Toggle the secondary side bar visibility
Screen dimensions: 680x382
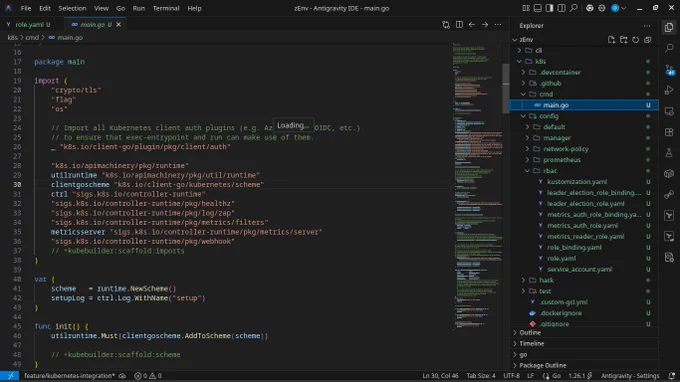pos(561,8)
